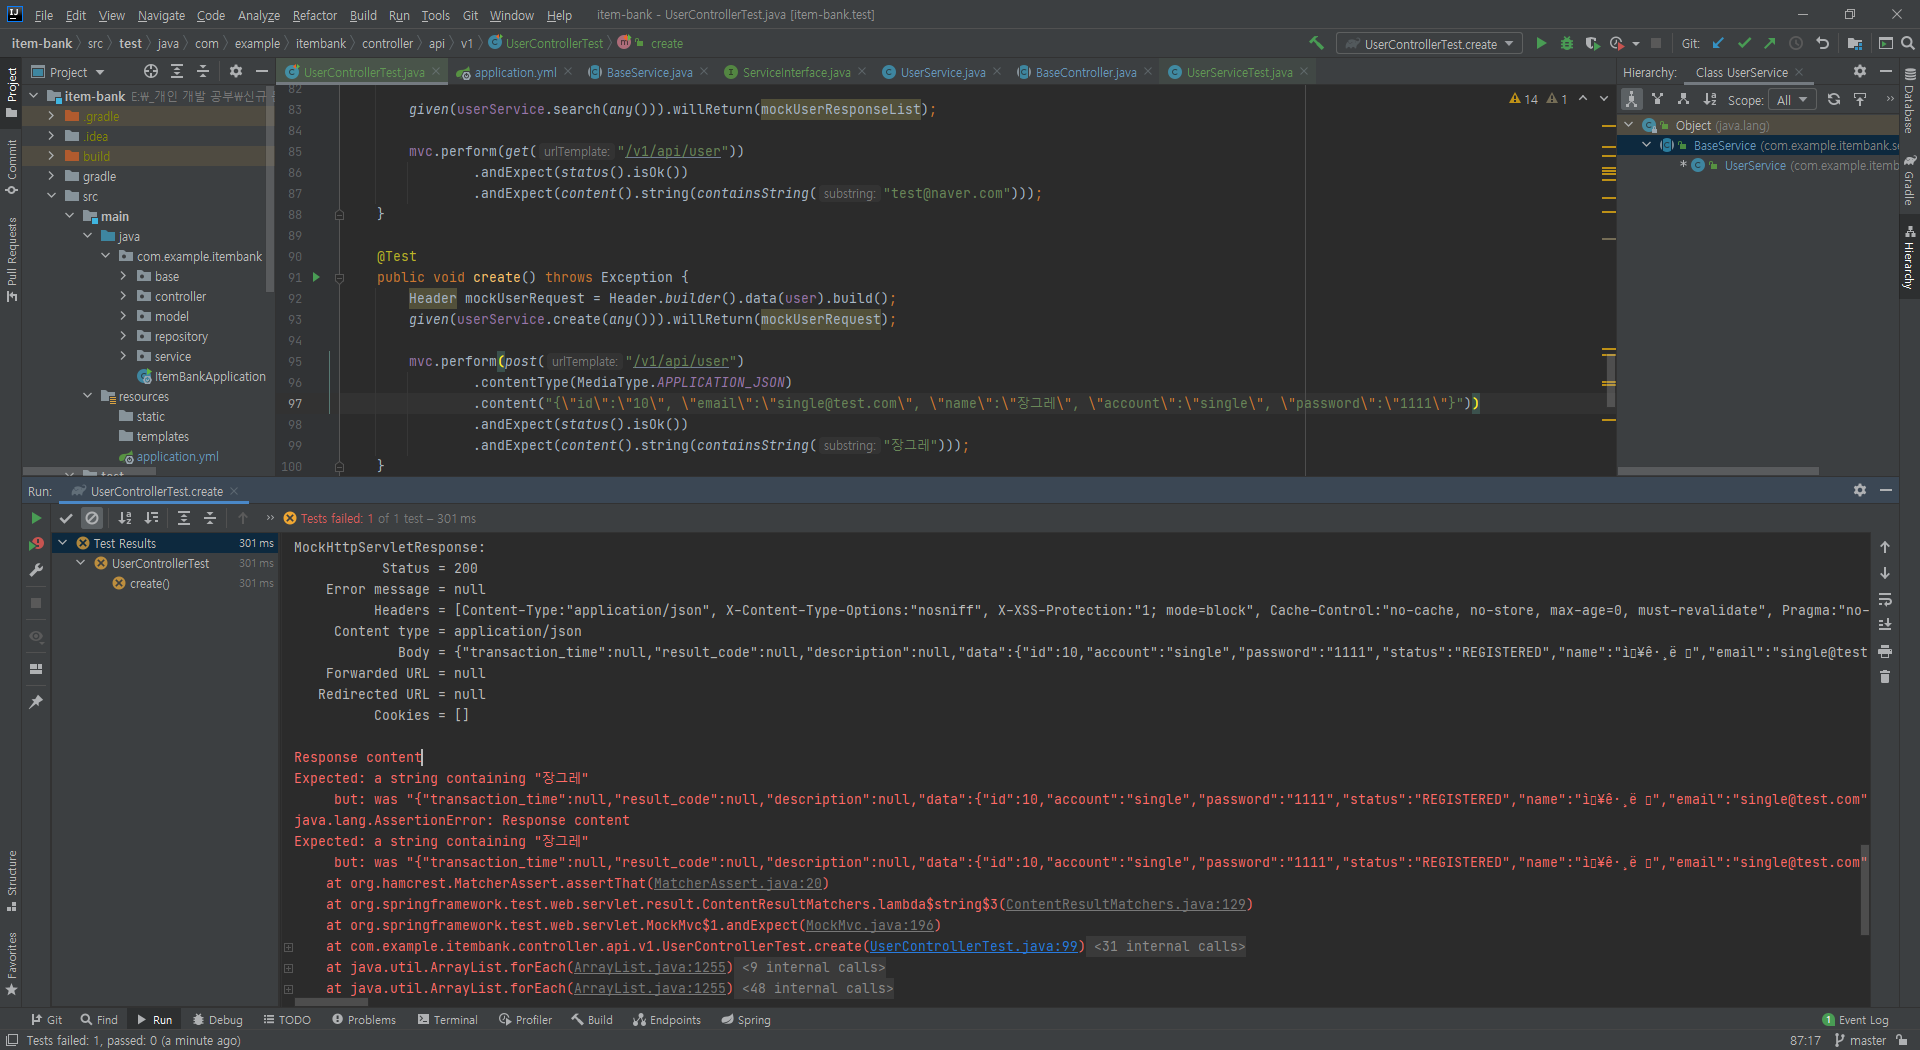Collapse the UserControllerTest results node
Image resolution: width=1920 pixels, height=1050 pixels.
[81, 563]
